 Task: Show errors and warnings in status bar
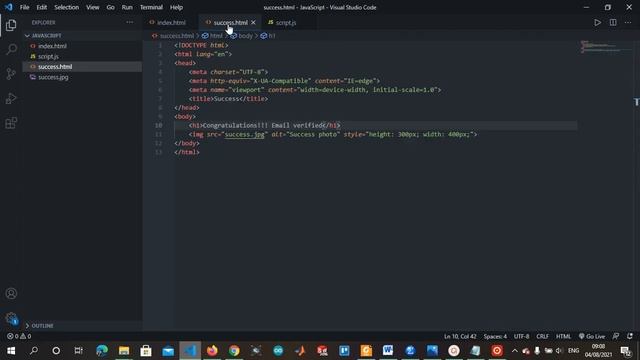[19, 336]
